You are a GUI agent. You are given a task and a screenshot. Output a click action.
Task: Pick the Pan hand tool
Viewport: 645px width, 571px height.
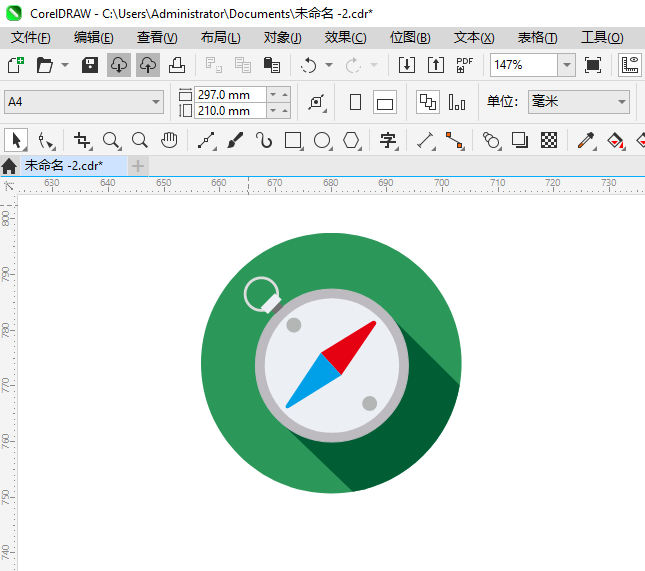pyautogui.click(x=170, y=140)
